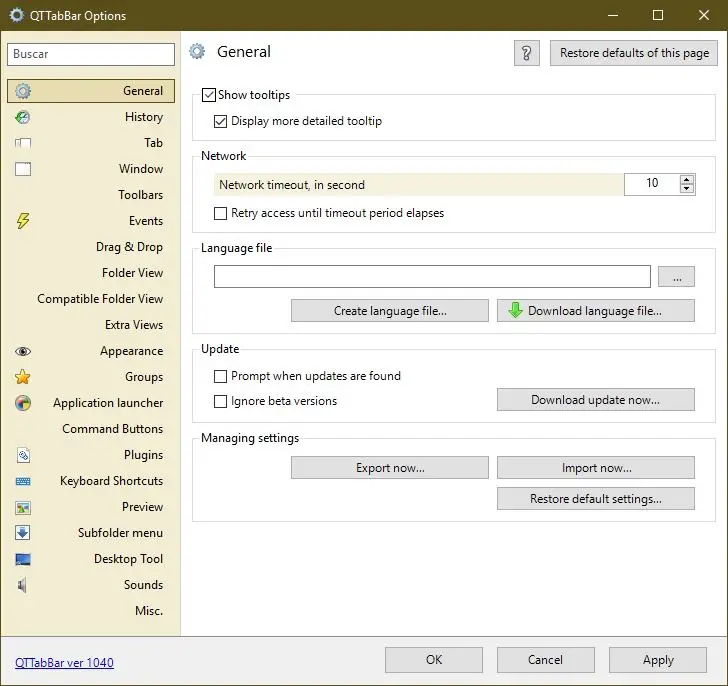The width and height of the screenshot is (728, 686).
Task: Click the speaker icon for Sounds
Action: [x=23, y=585]
